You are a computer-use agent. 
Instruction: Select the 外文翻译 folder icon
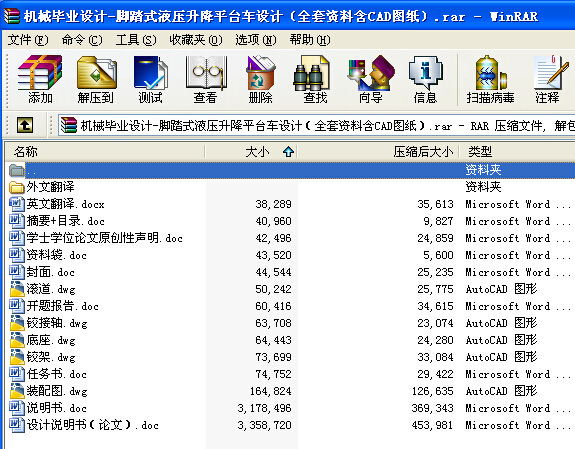(17, 187)
